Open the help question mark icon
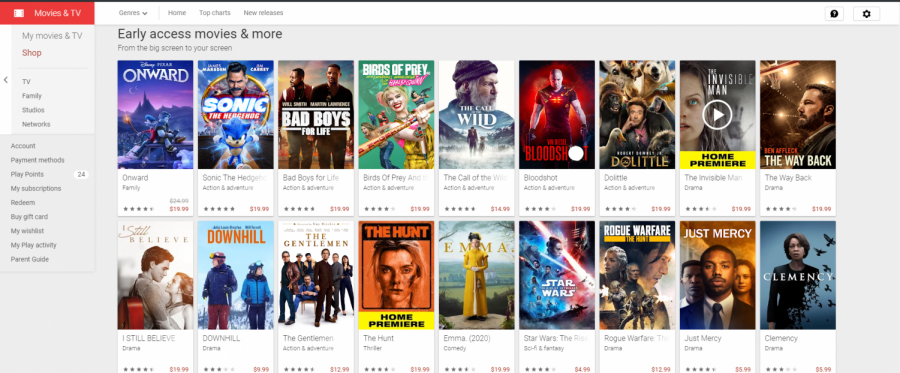This screenshot has height=373, width=900. 834,14
